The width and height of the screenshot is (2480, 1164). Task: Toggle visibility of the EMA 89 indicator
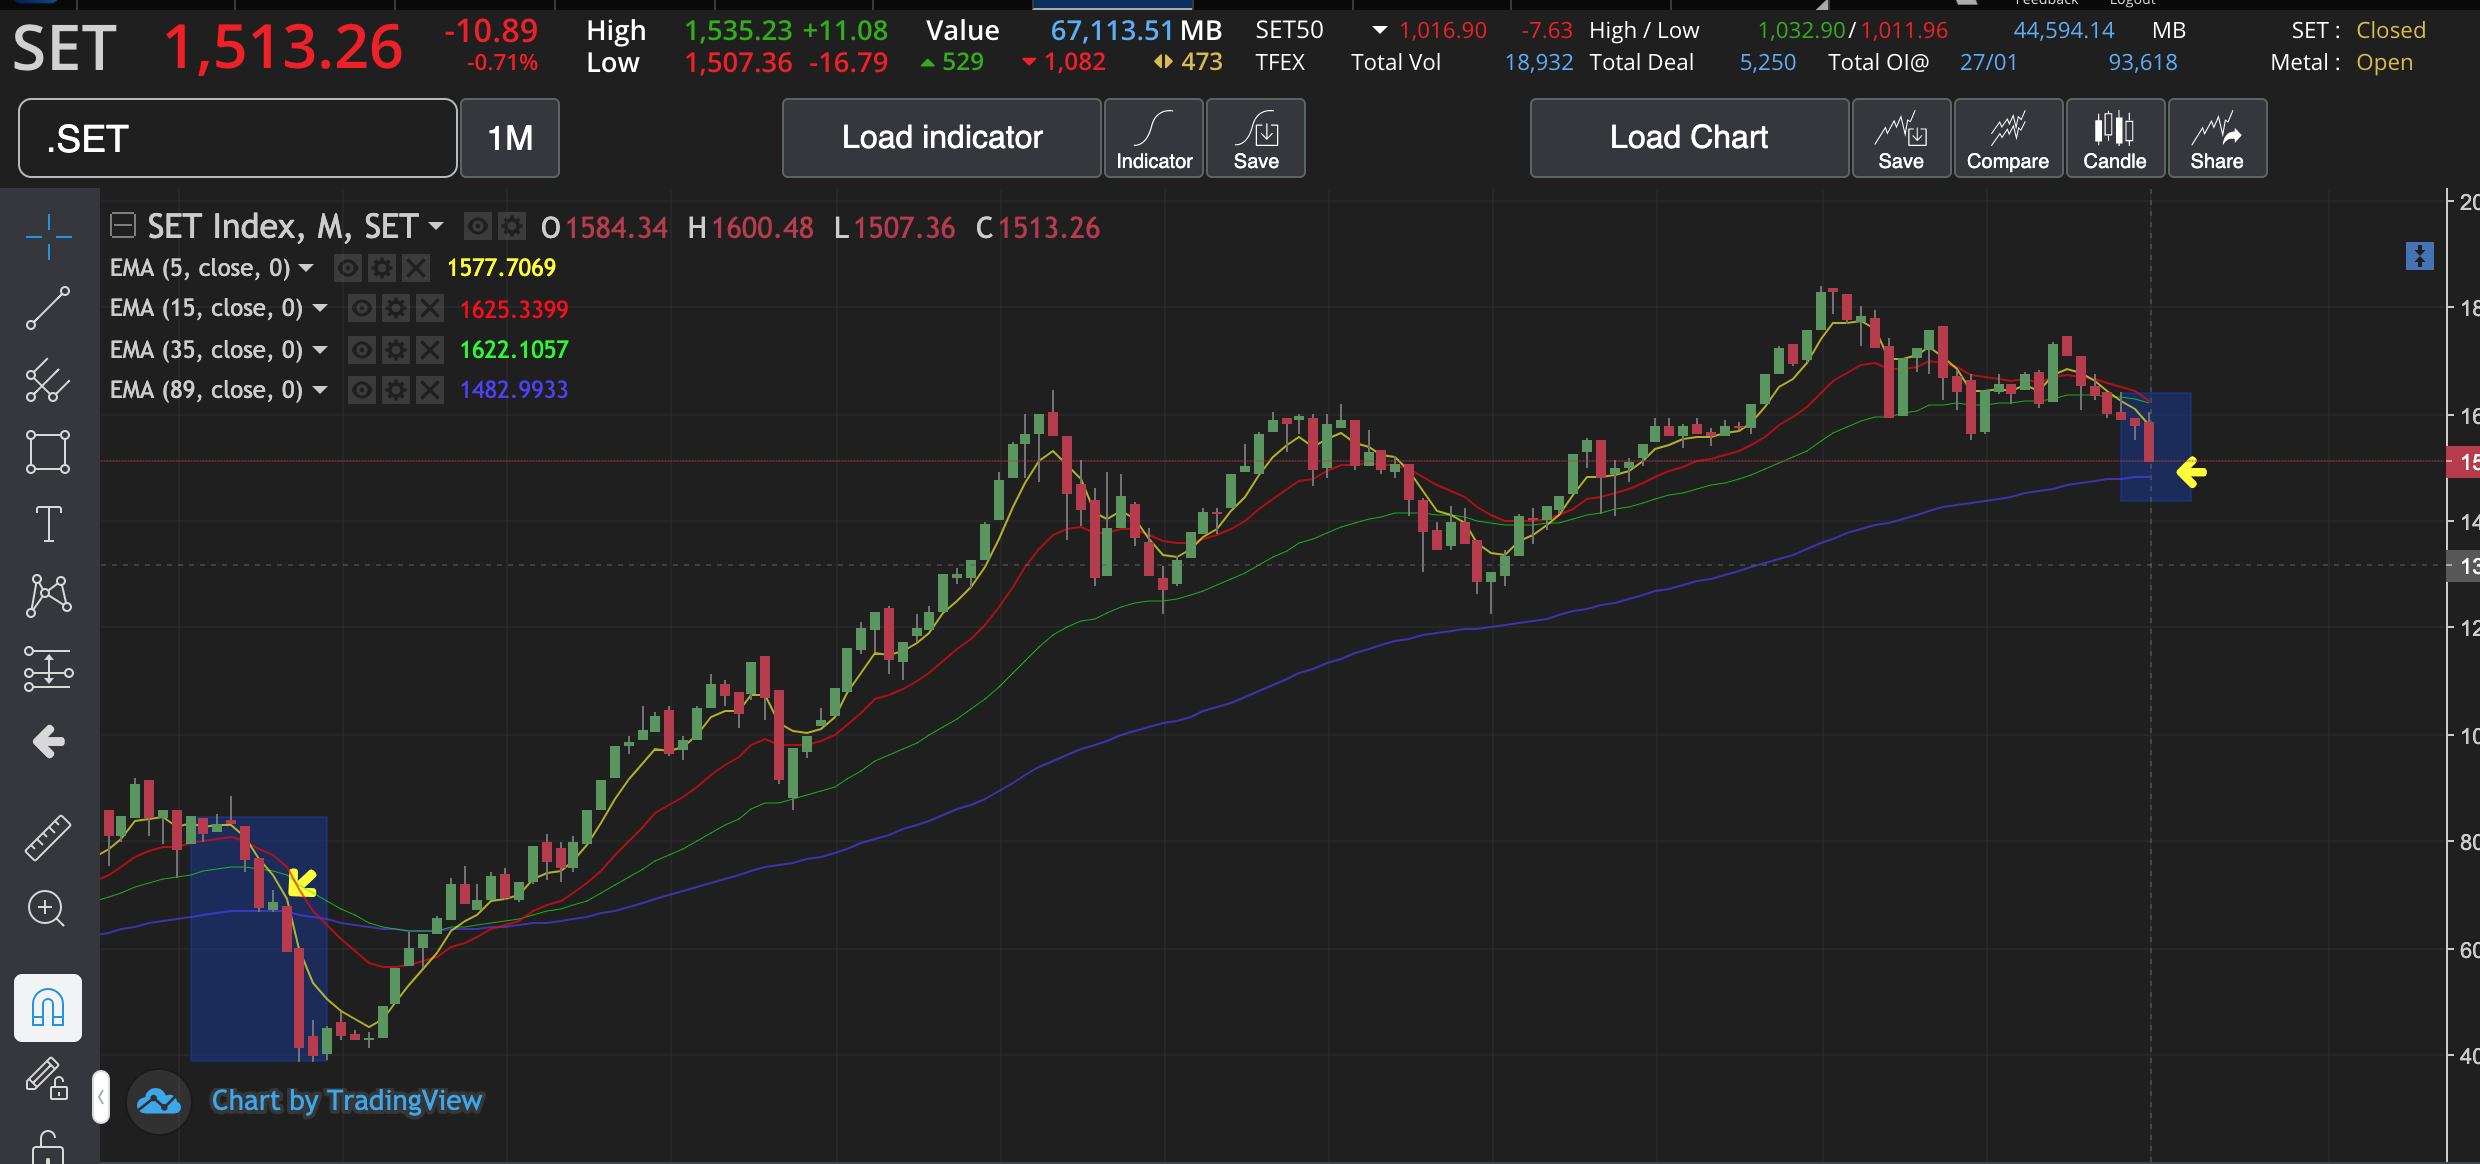[361, 390]
